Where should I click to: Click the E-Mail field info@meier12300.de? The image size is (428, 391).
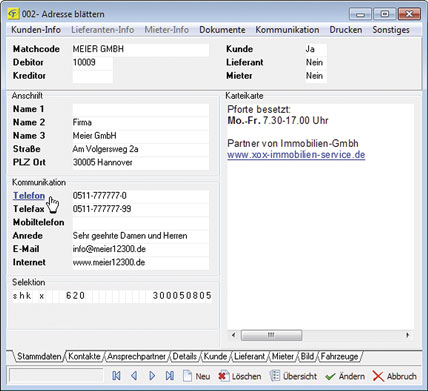[141, 249]
